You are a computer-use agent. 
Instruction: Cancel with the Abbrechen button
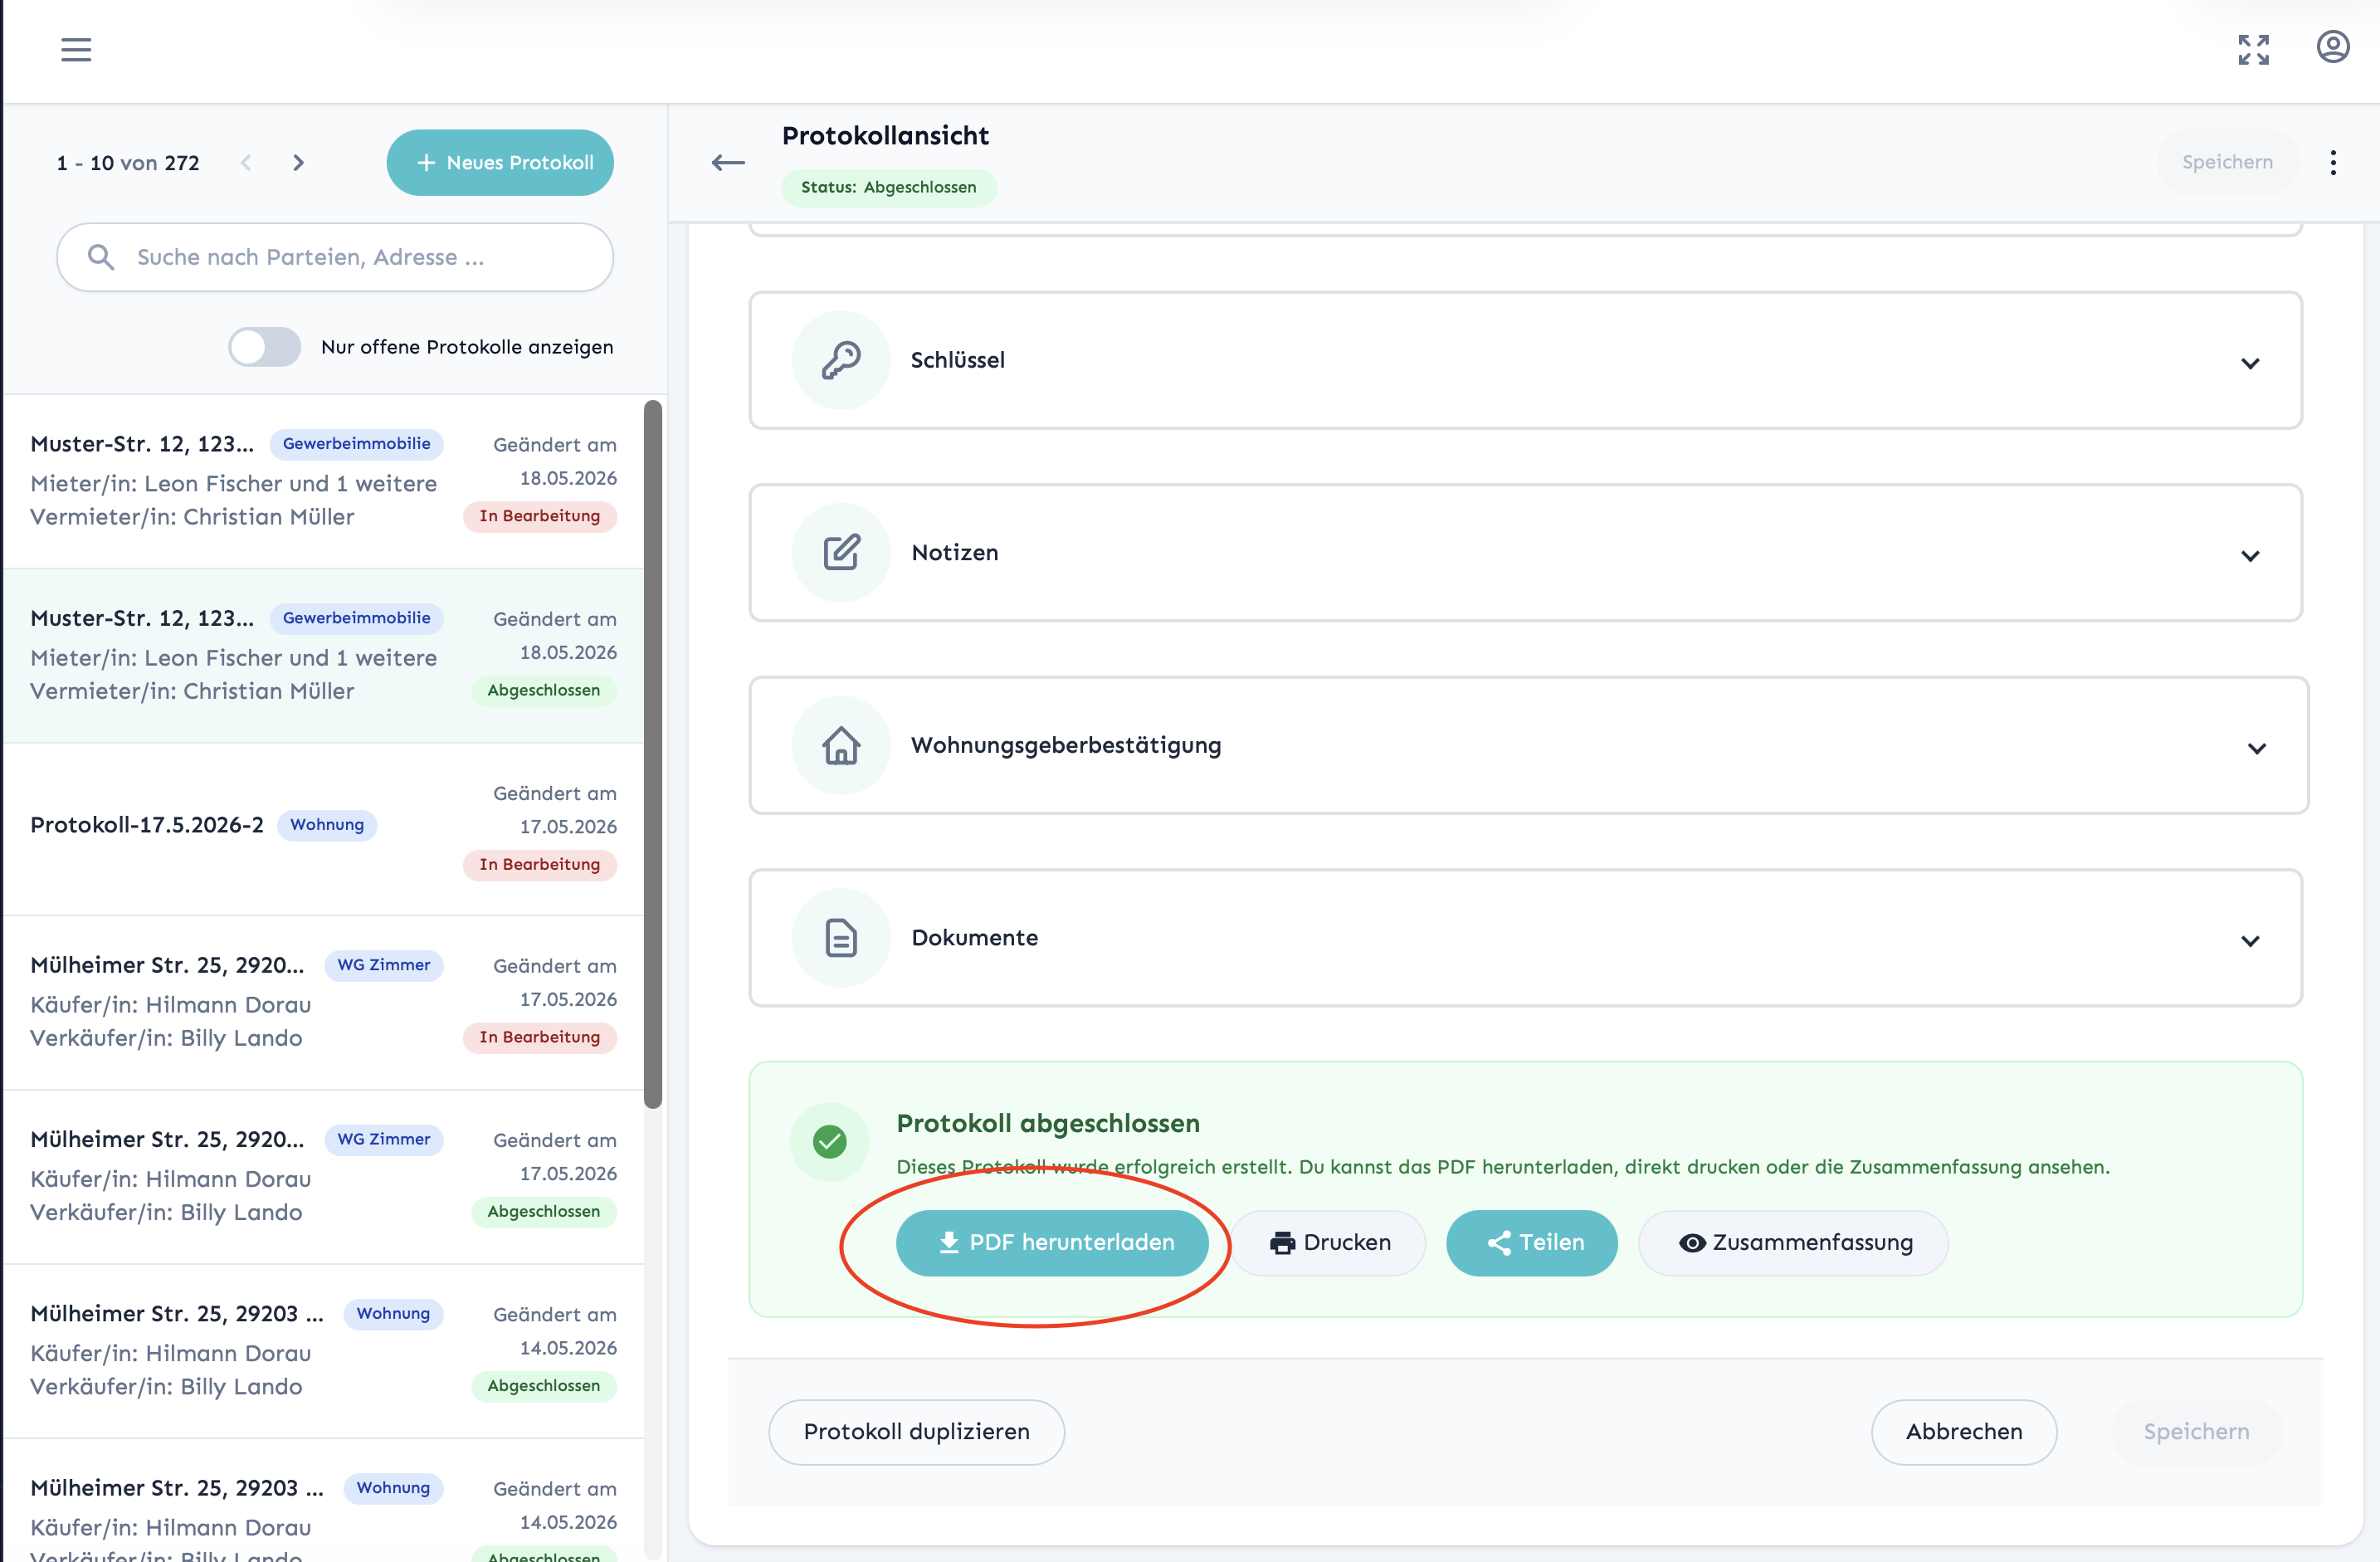click(x=1964, y=1432)
